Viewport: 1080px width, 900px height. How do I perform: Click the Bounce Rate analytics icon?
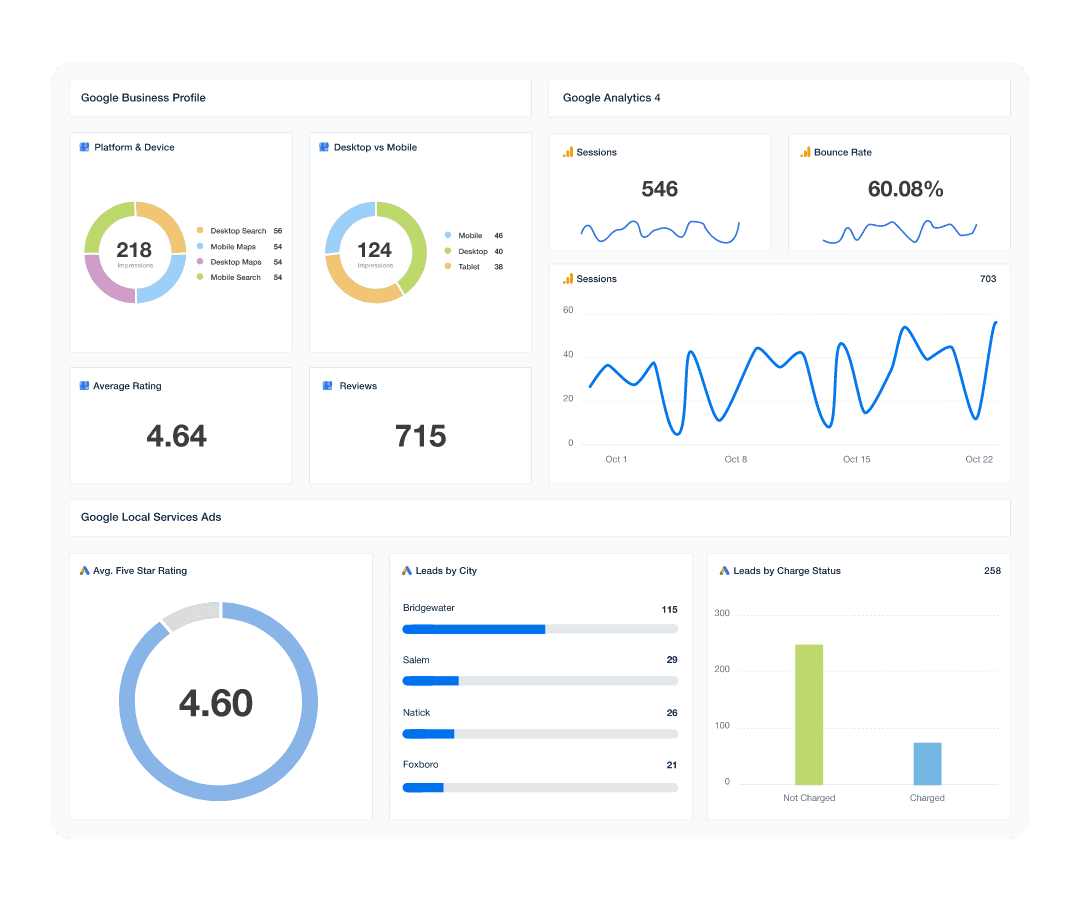(x=805, y=152)
